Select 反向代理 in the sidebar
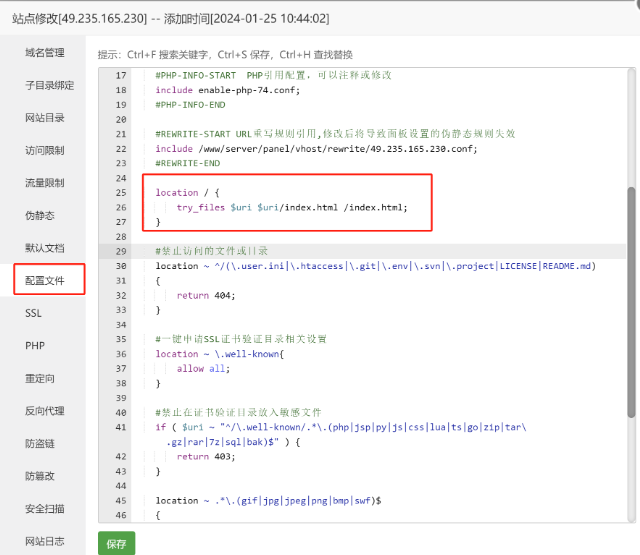640x555 pixels. coord(44,411)
